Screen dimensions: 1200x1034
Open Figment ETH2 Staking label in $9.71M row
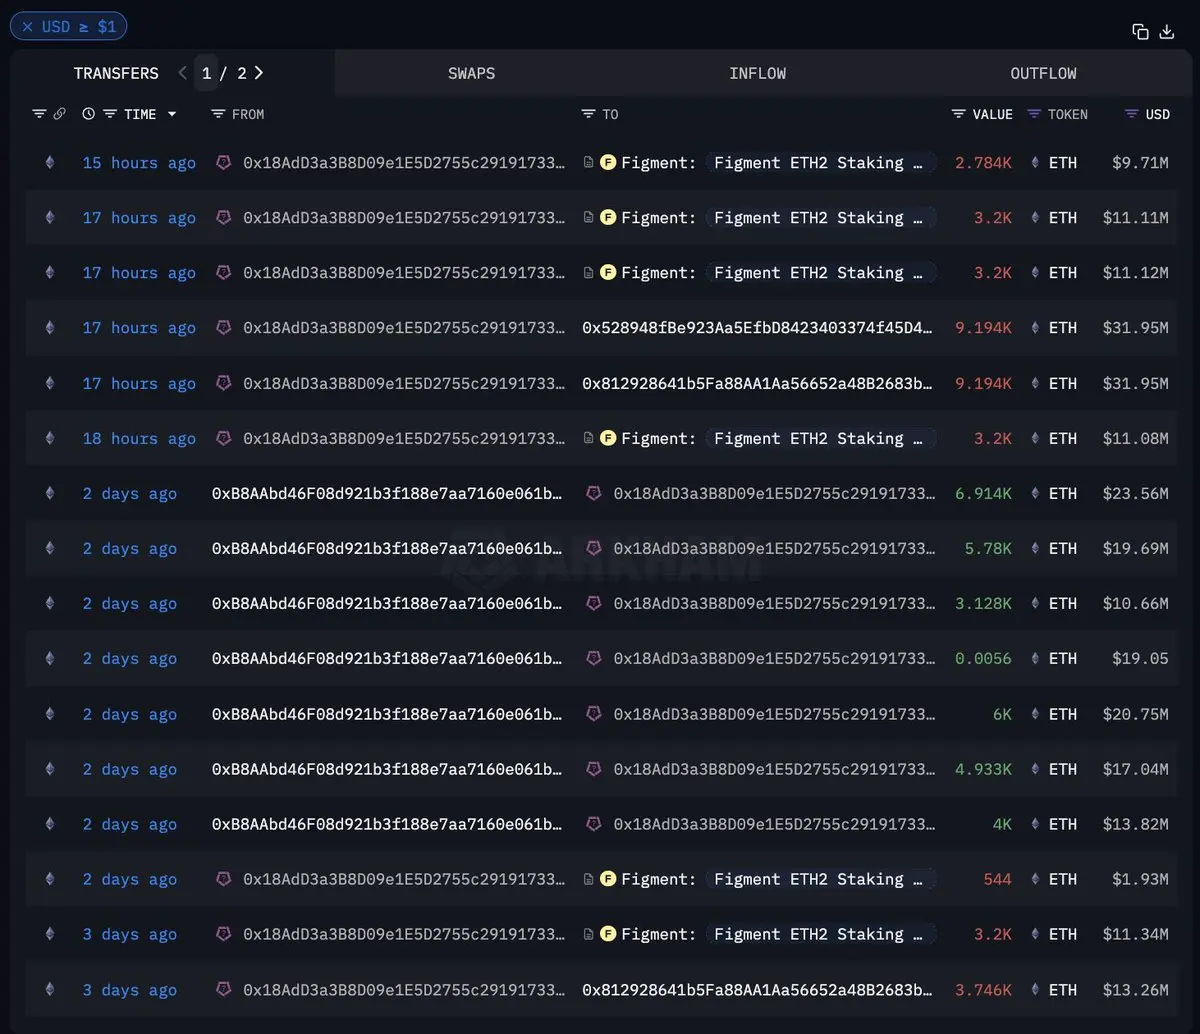coord(821,162)
